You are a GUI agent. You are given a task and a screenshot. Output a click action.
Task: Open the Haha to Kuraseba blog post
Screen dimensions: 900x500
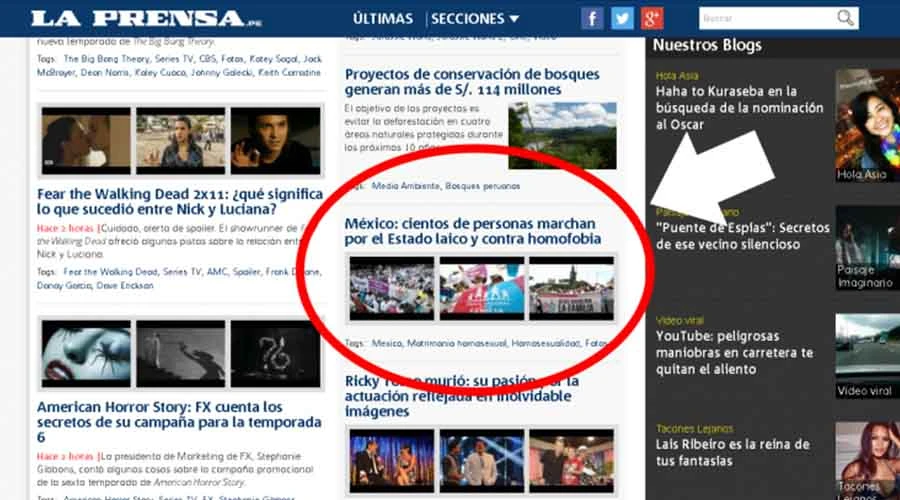point(740,108)
